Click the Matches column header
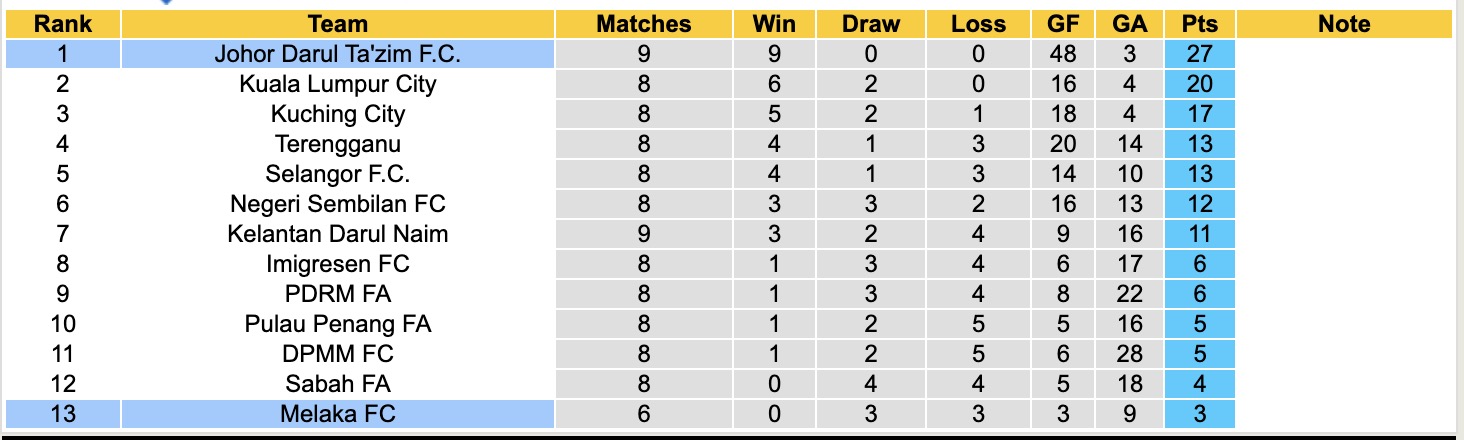This screenshot has width=1464, height=440. point(643,24)
